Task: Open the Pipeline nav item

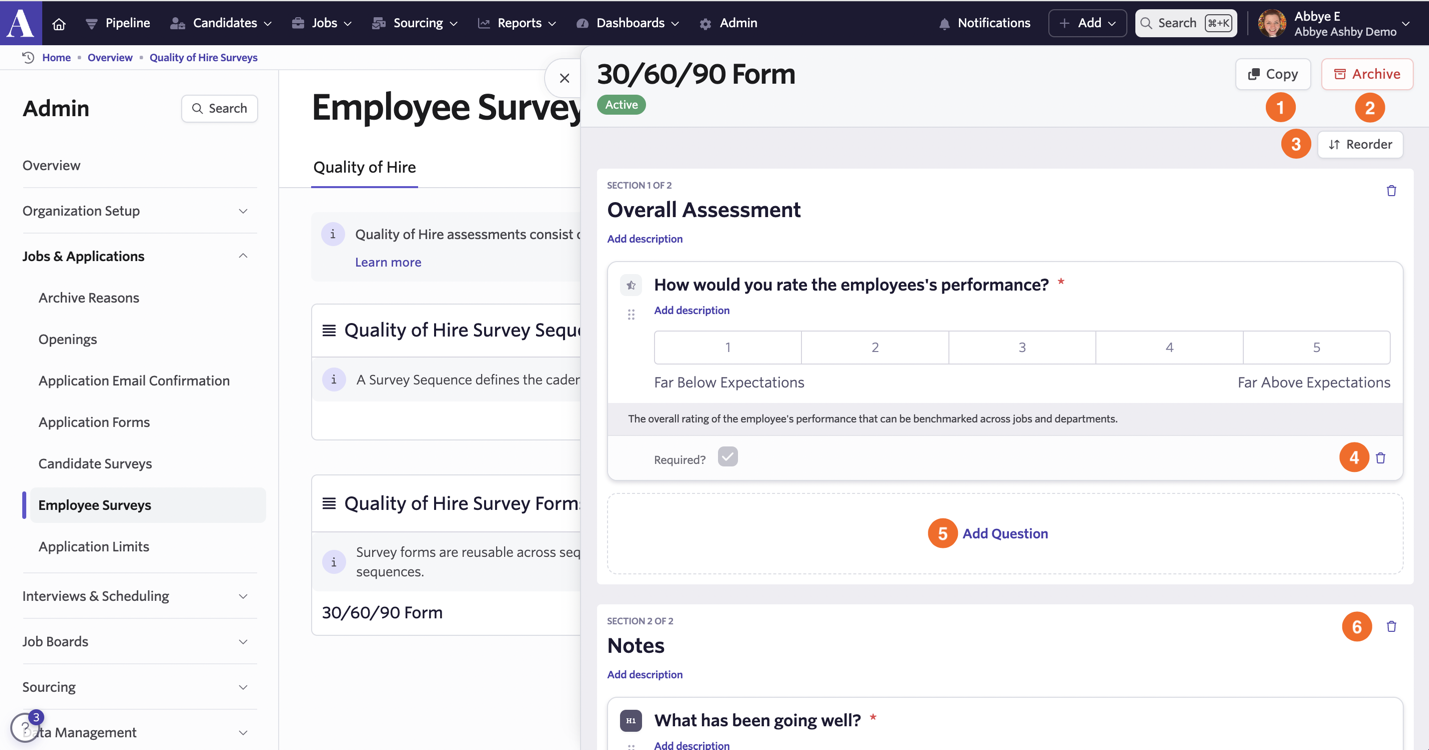Action: pyautogui.click(x=118, y=23)
